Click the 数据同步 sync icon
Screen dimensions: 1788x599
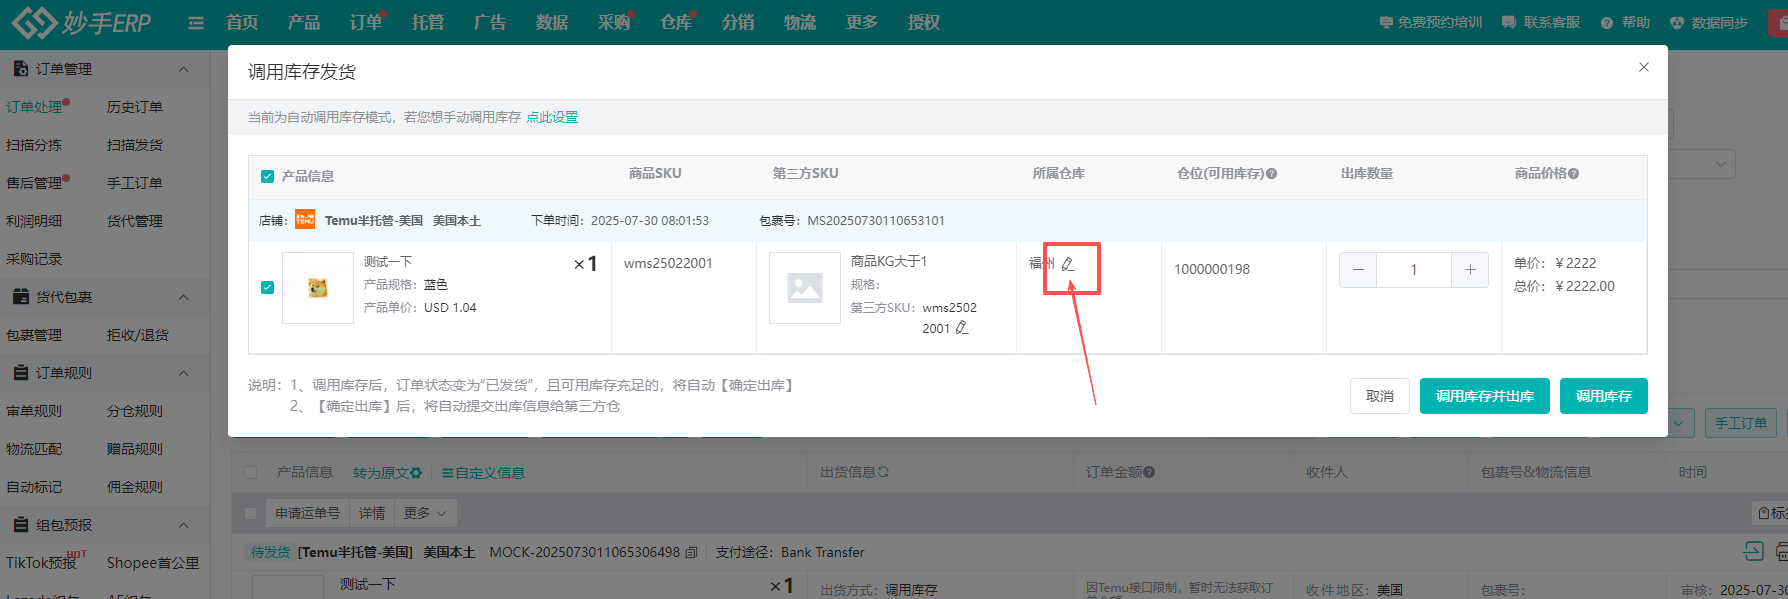1677,23
